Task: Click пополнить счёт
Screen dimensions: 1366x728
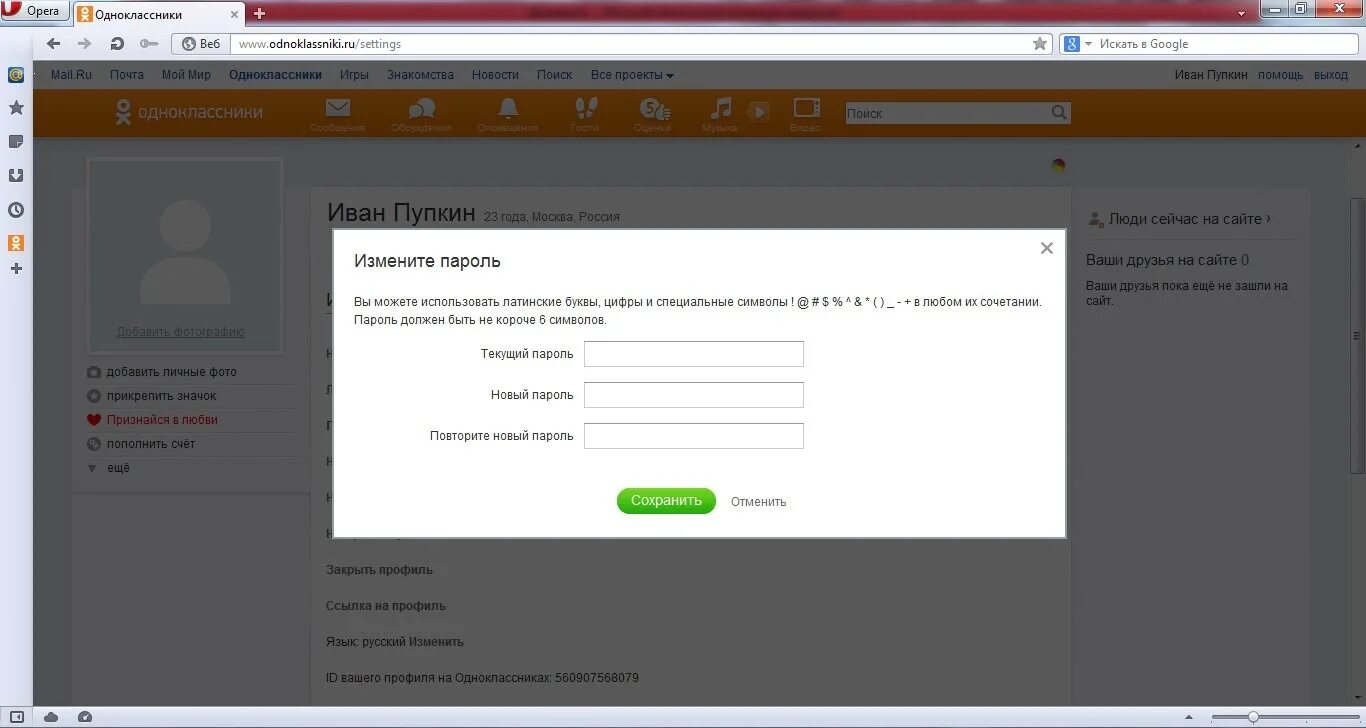Action: (150, 444)
